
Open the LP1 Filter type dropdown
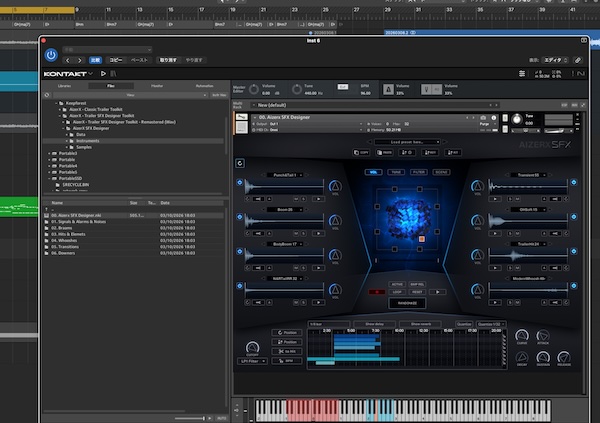click(x=252, y=361)
